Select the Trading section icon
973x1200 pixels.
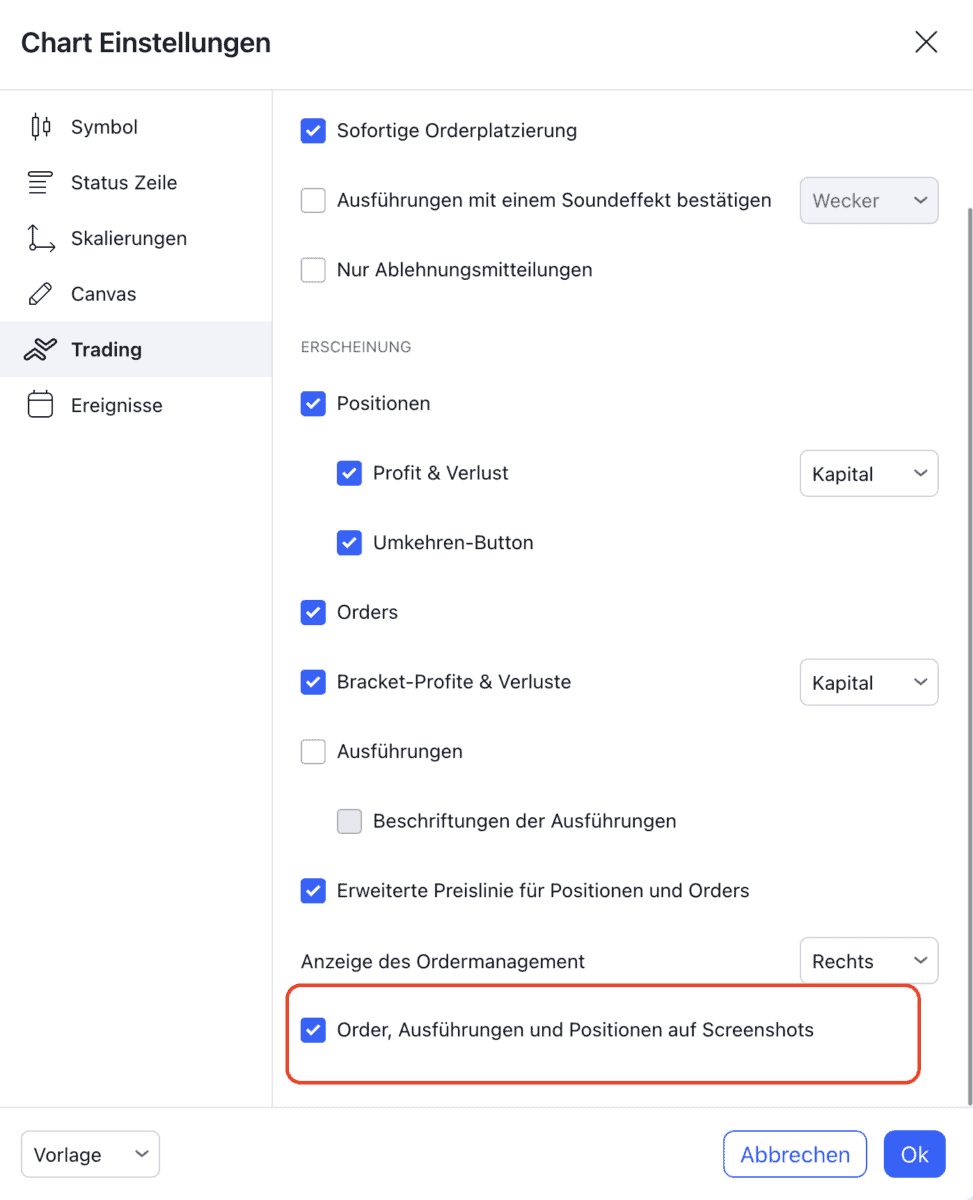[x=39, y=349]
